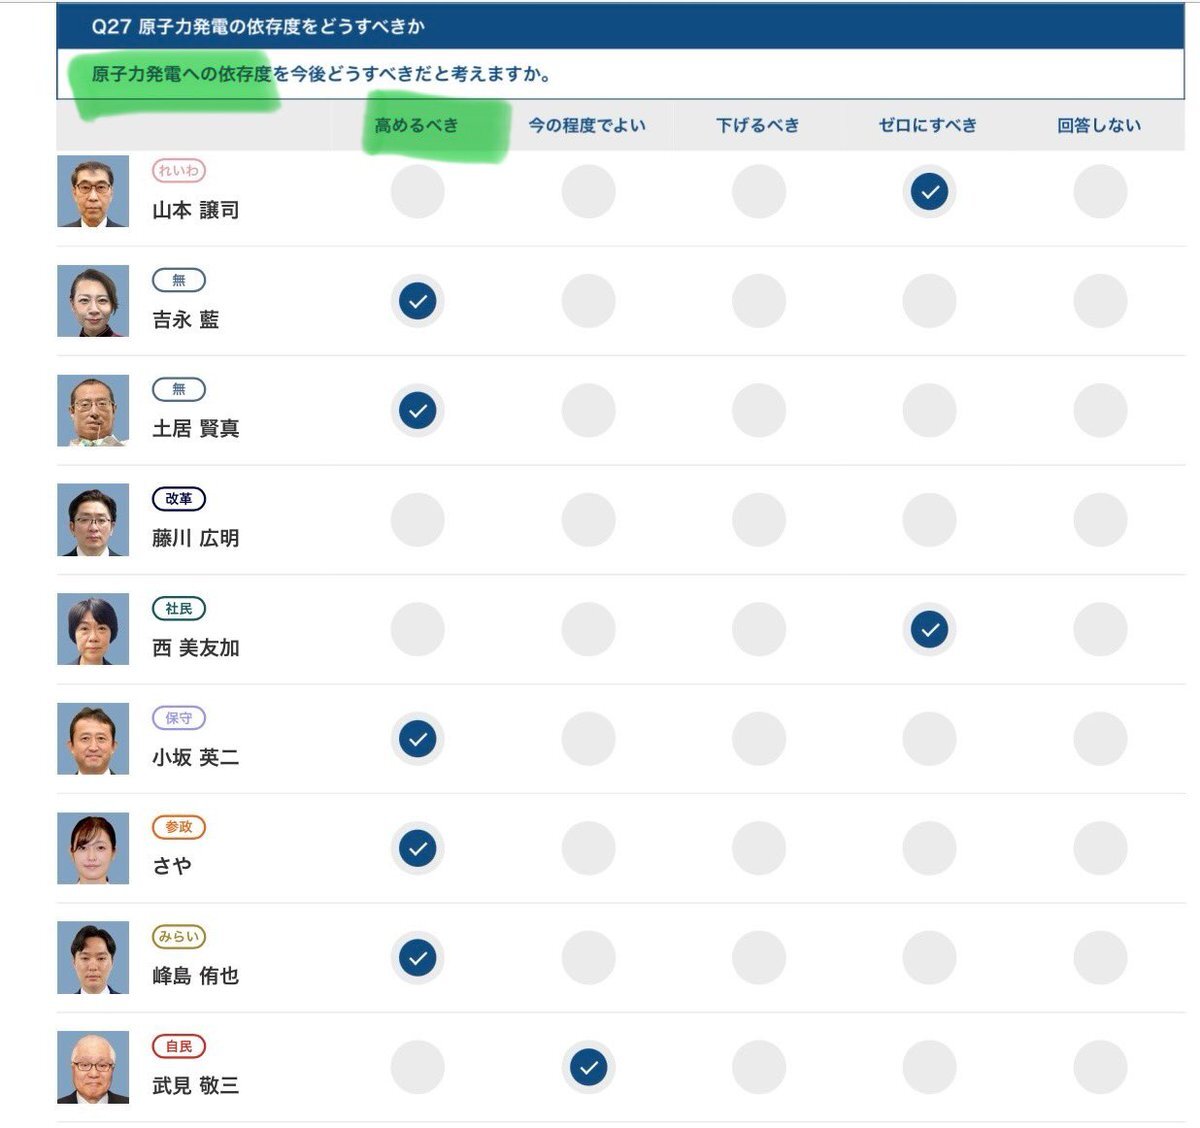Screen dimensions: 1200x1128
Task: Select the れいわ party badge
Action: click(x=178, y=171)
